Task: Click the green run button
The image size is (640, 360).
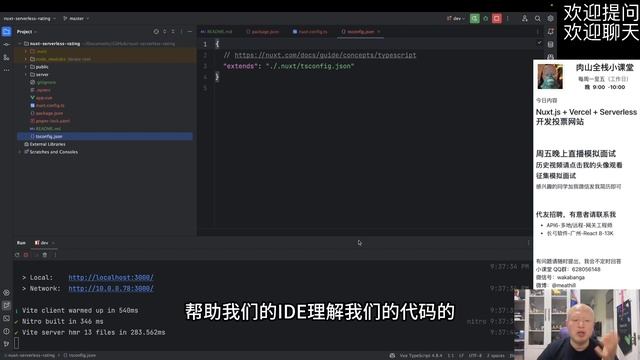Action: pos(474,18)
